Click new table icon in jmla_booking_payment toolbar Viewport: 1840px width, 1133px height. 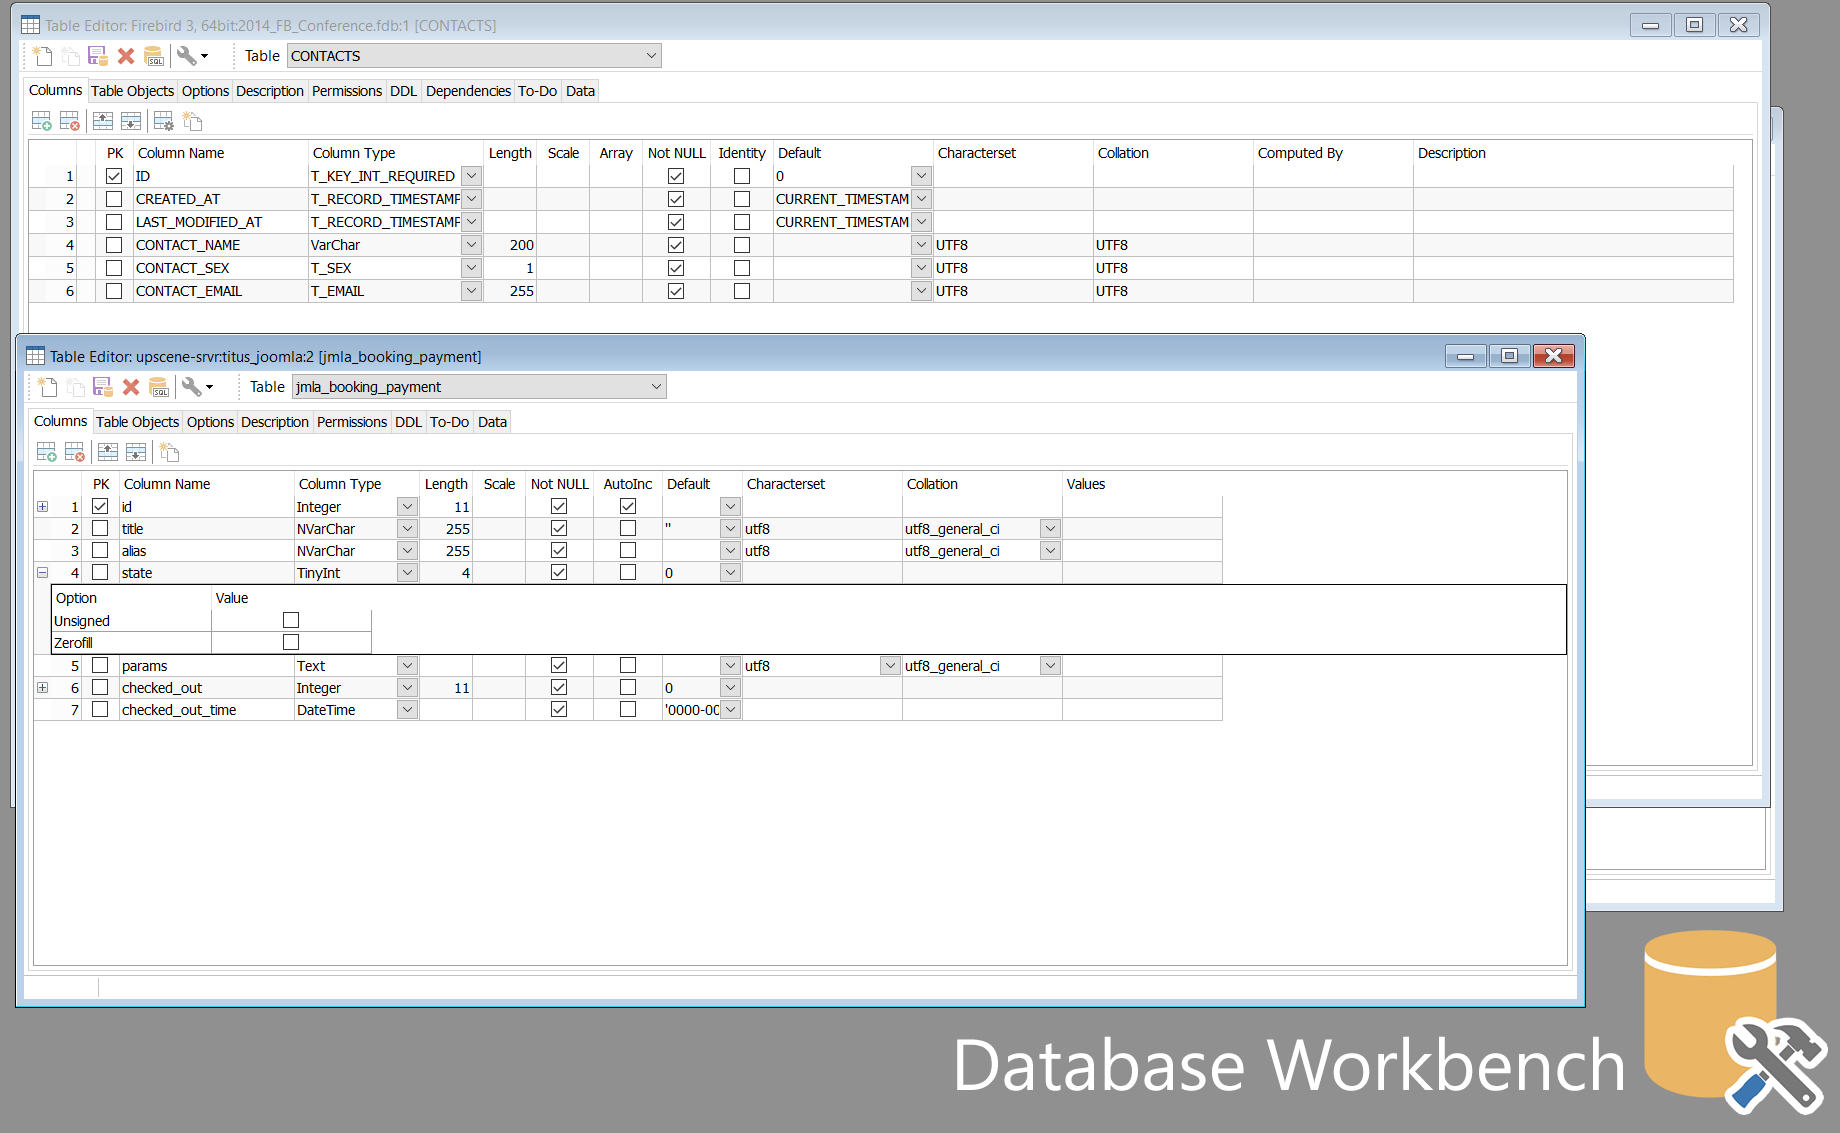point(47,387)
